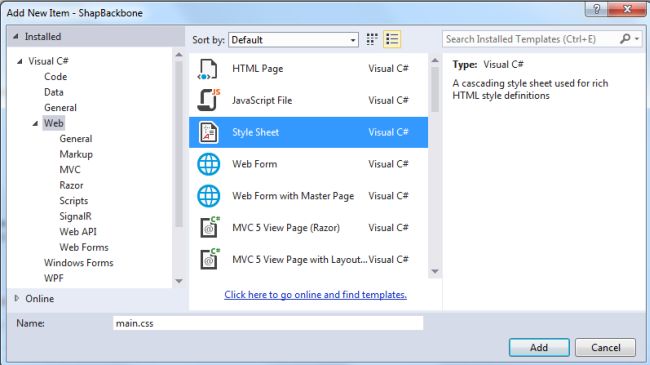Click the template list scroll down arrow
This screenshot has width=650, height=365.
(x=435, y=271)
